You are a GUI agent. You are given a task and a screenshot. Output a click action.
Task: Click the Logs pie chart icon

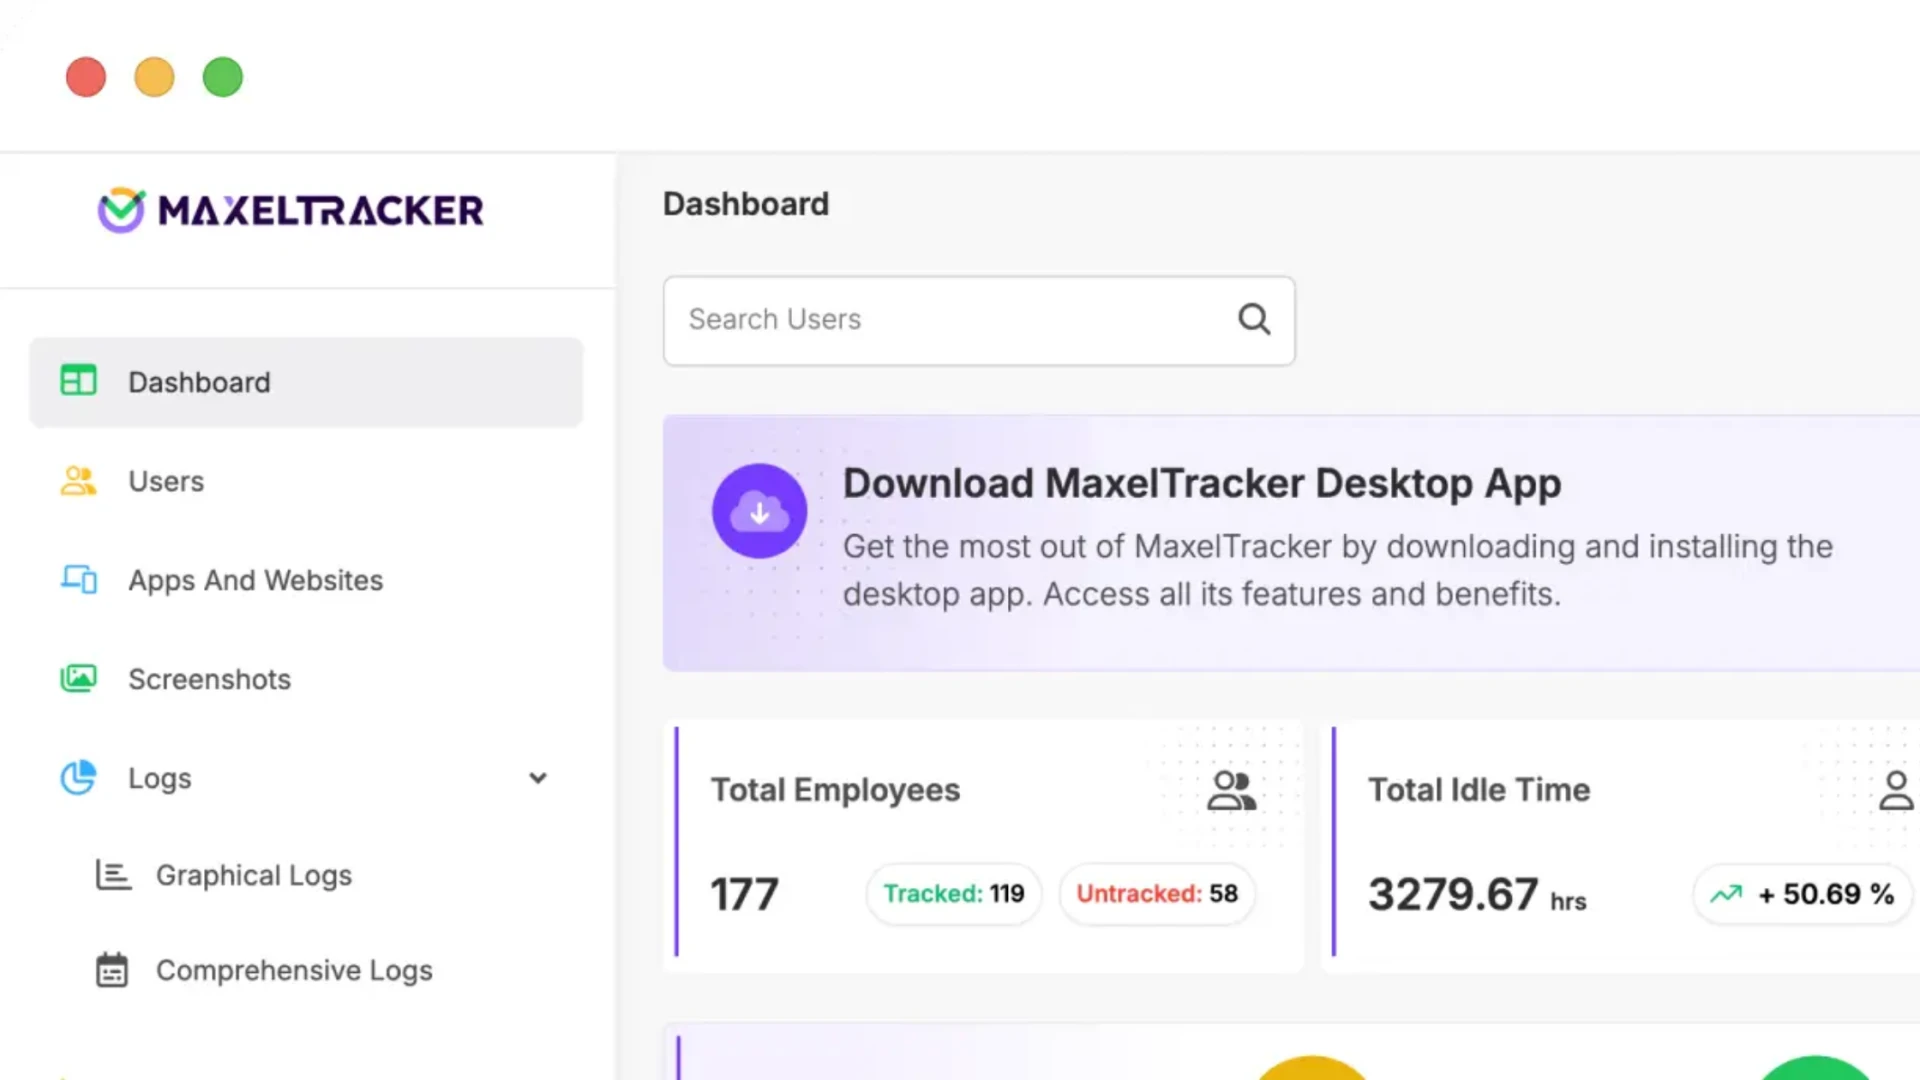[x=78, y=778]
